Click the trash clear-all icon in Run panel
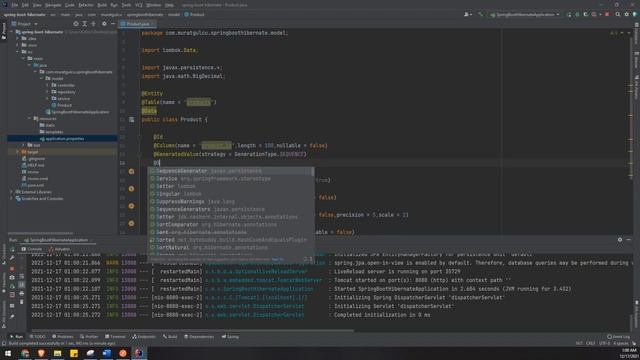 point(22,302)
